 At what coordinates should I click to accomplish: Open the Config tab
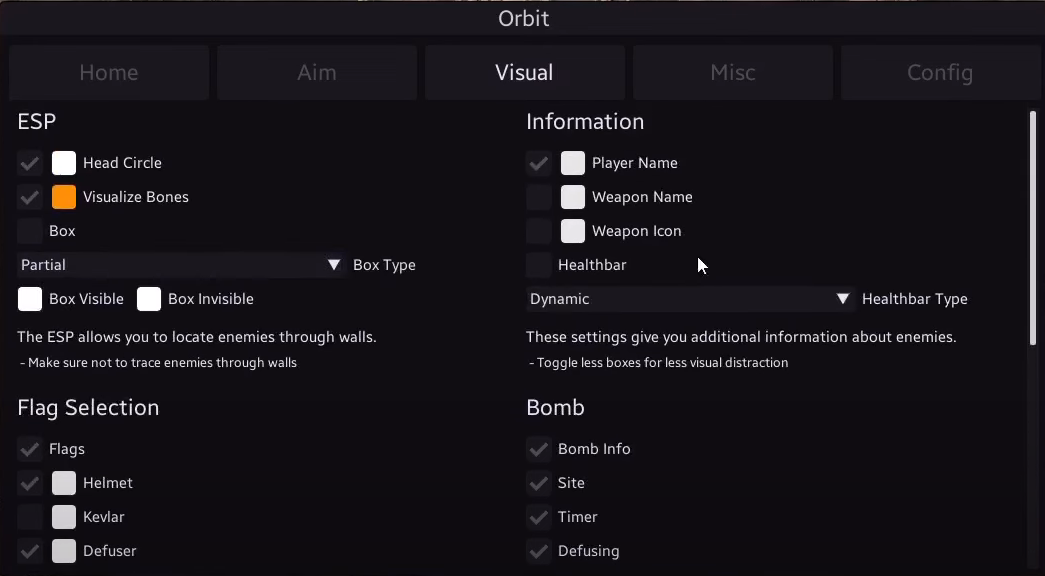(939, 73)
